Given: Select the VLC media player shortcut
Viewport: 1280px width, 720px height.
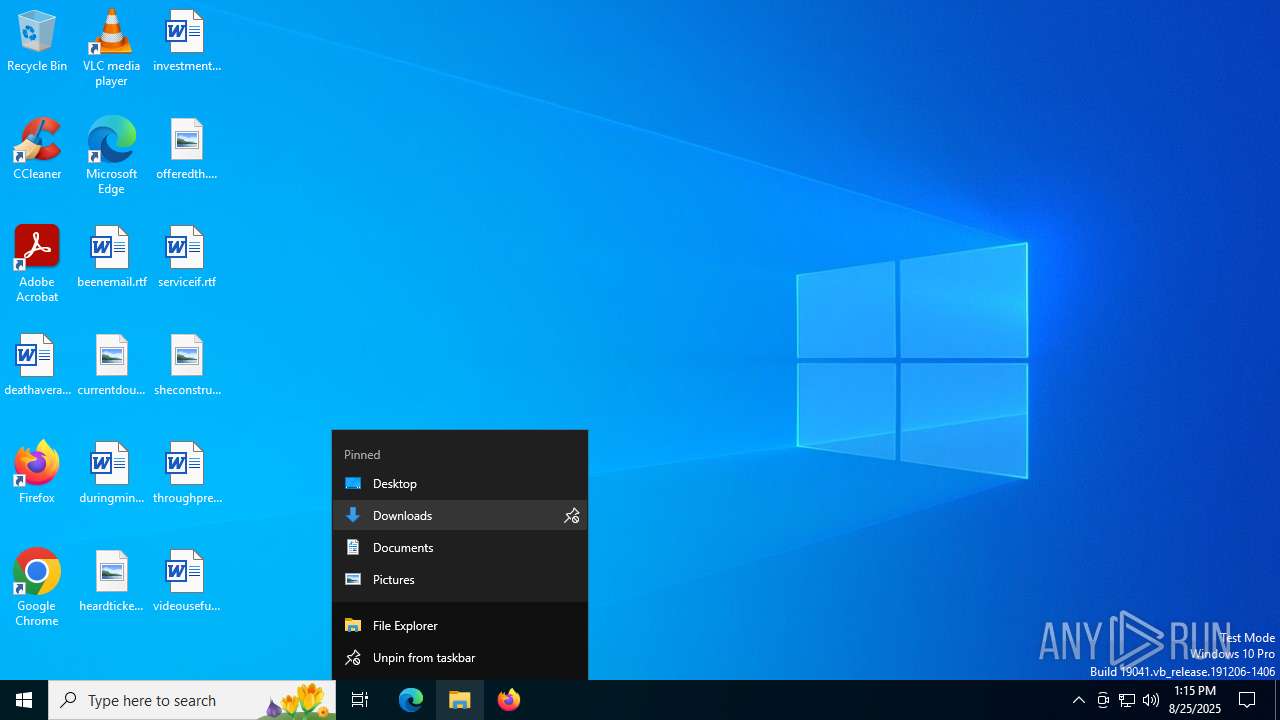Looking at the screenshot, I should 111,48.
